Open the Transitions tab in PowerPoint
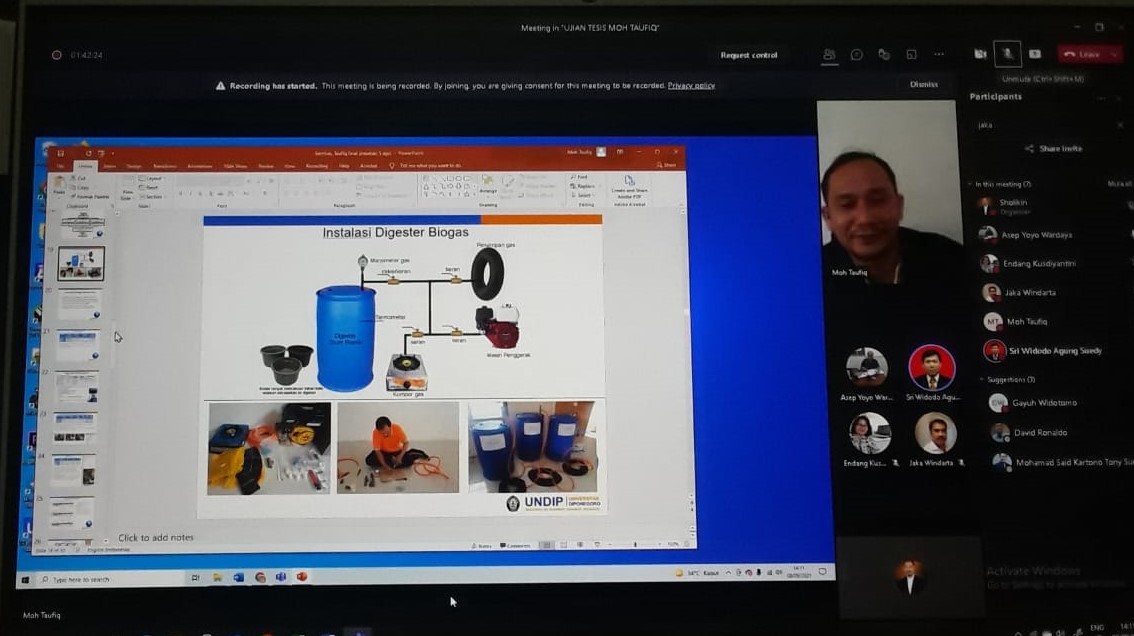The width and height of the screenshot is (1134, 636). [x=164, y=166]
